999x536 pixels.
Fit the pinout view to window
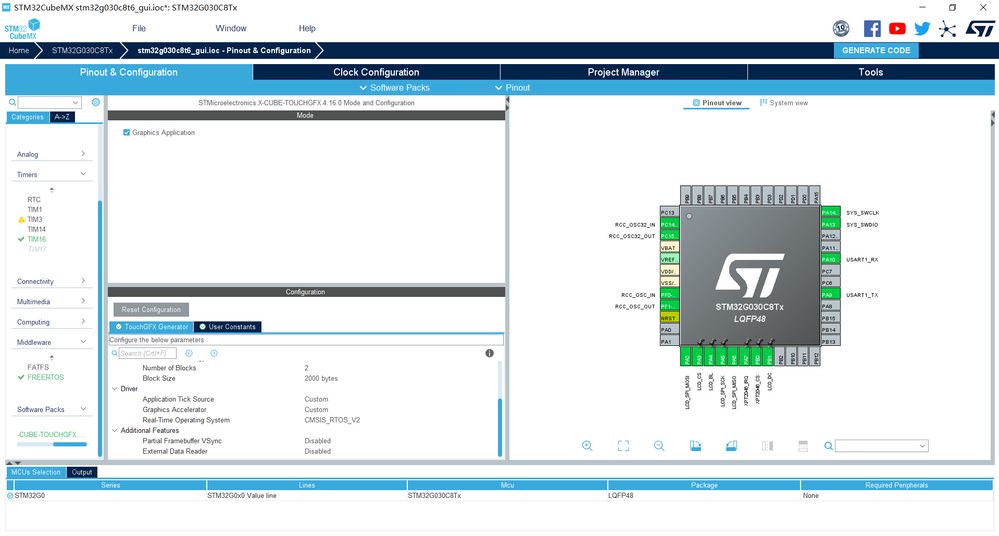623,446
